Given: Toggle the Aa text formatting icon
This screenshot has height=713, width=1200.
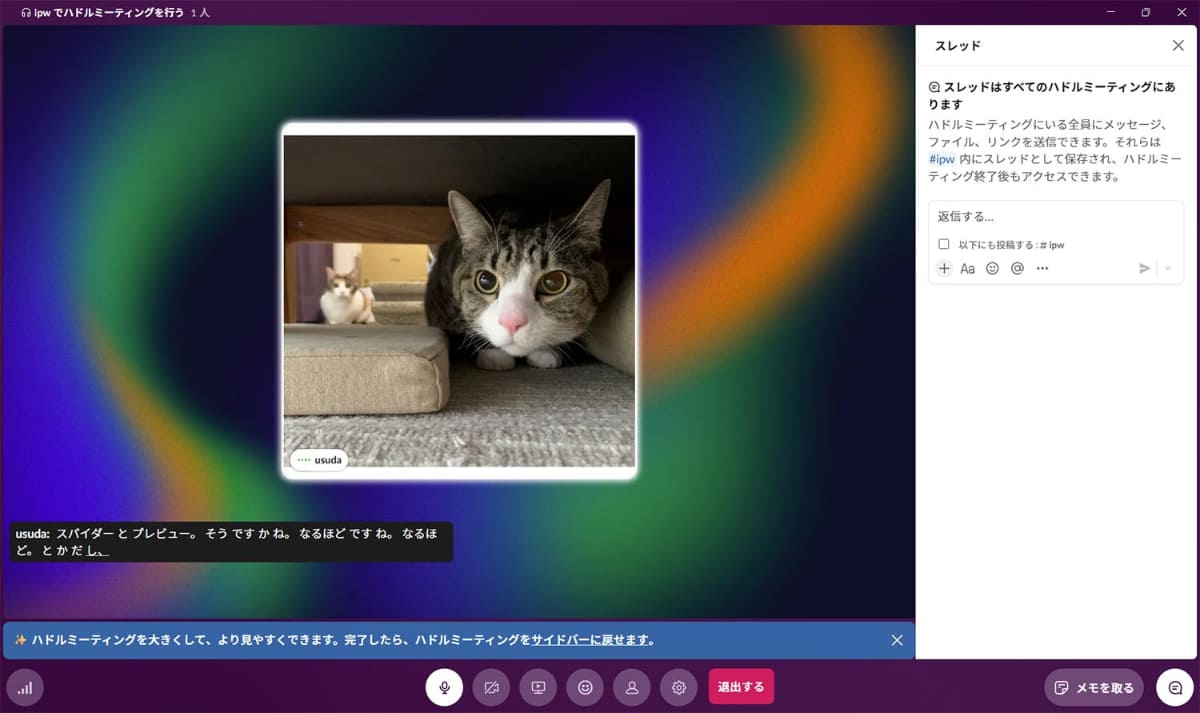Looking at the screenshot, I should [x=968, y=268].
